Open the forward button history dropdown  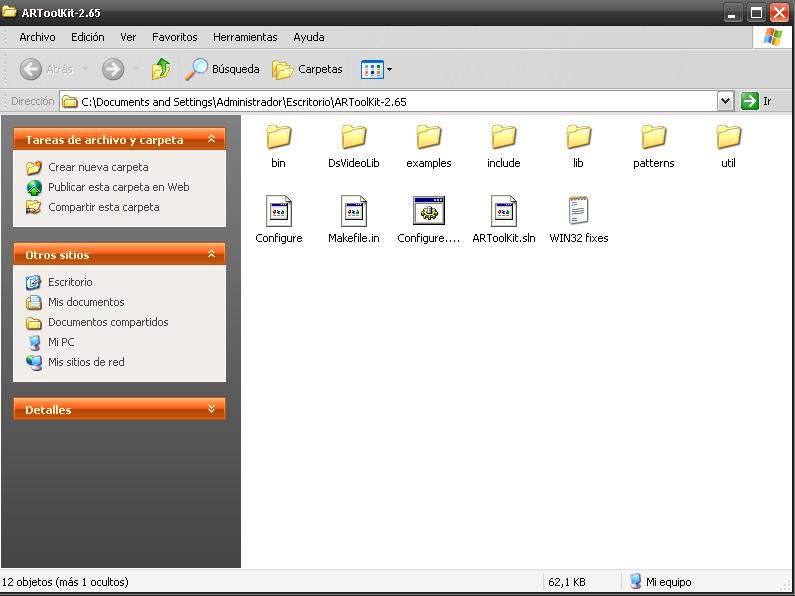tap(136, 69)
